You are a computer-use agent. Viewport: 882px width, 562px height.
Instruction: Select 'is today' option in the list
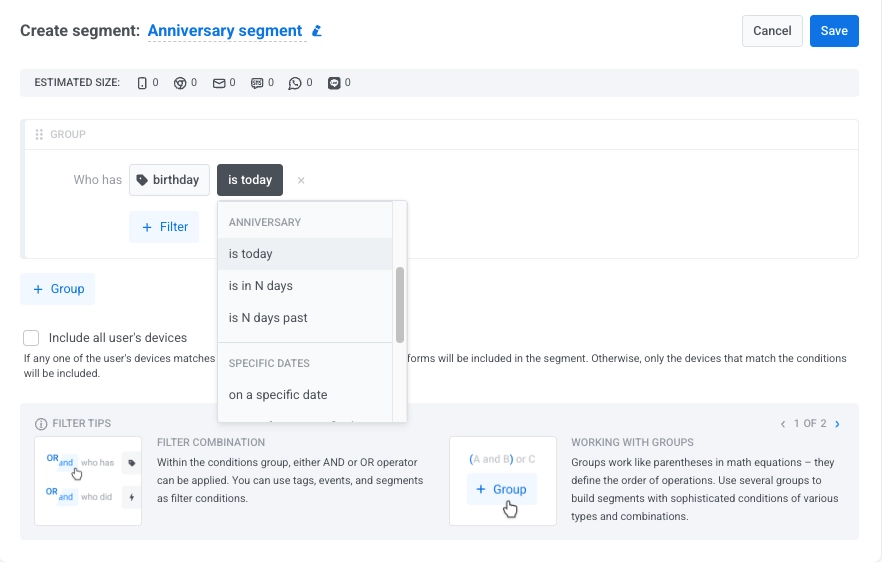pyautogui.click(x=305, y=254)
